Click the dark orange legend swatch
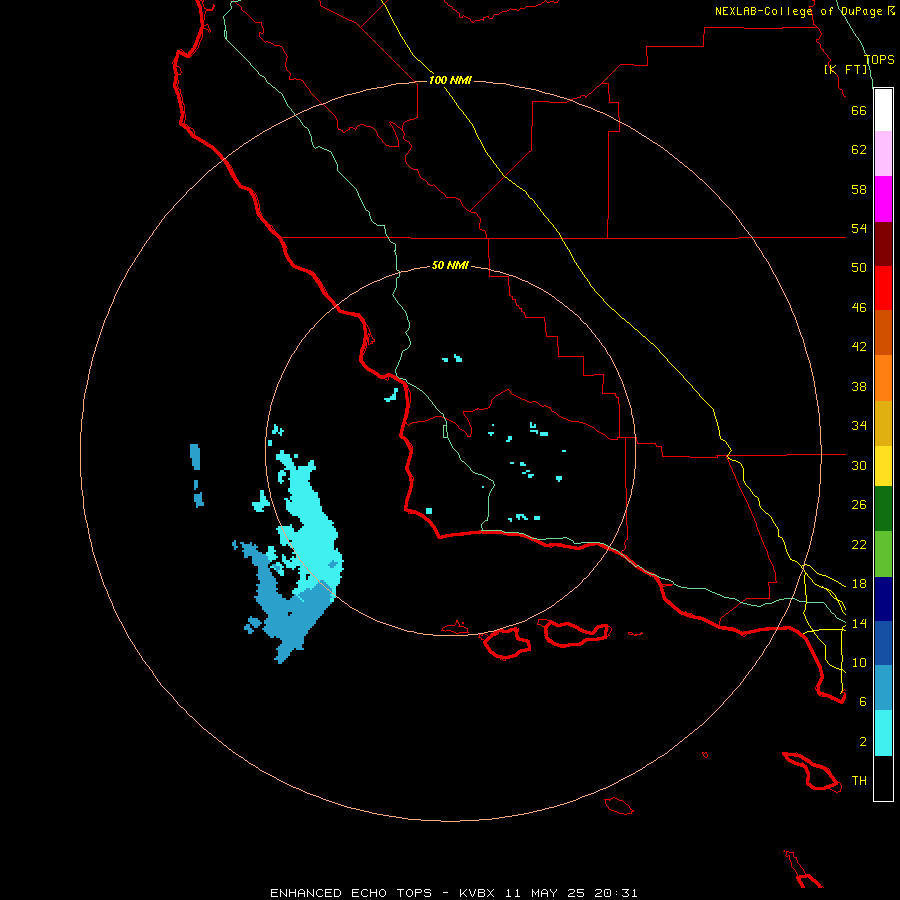Image resolution: width=900 pixels, height=900 pixels. tap(883, 332)
